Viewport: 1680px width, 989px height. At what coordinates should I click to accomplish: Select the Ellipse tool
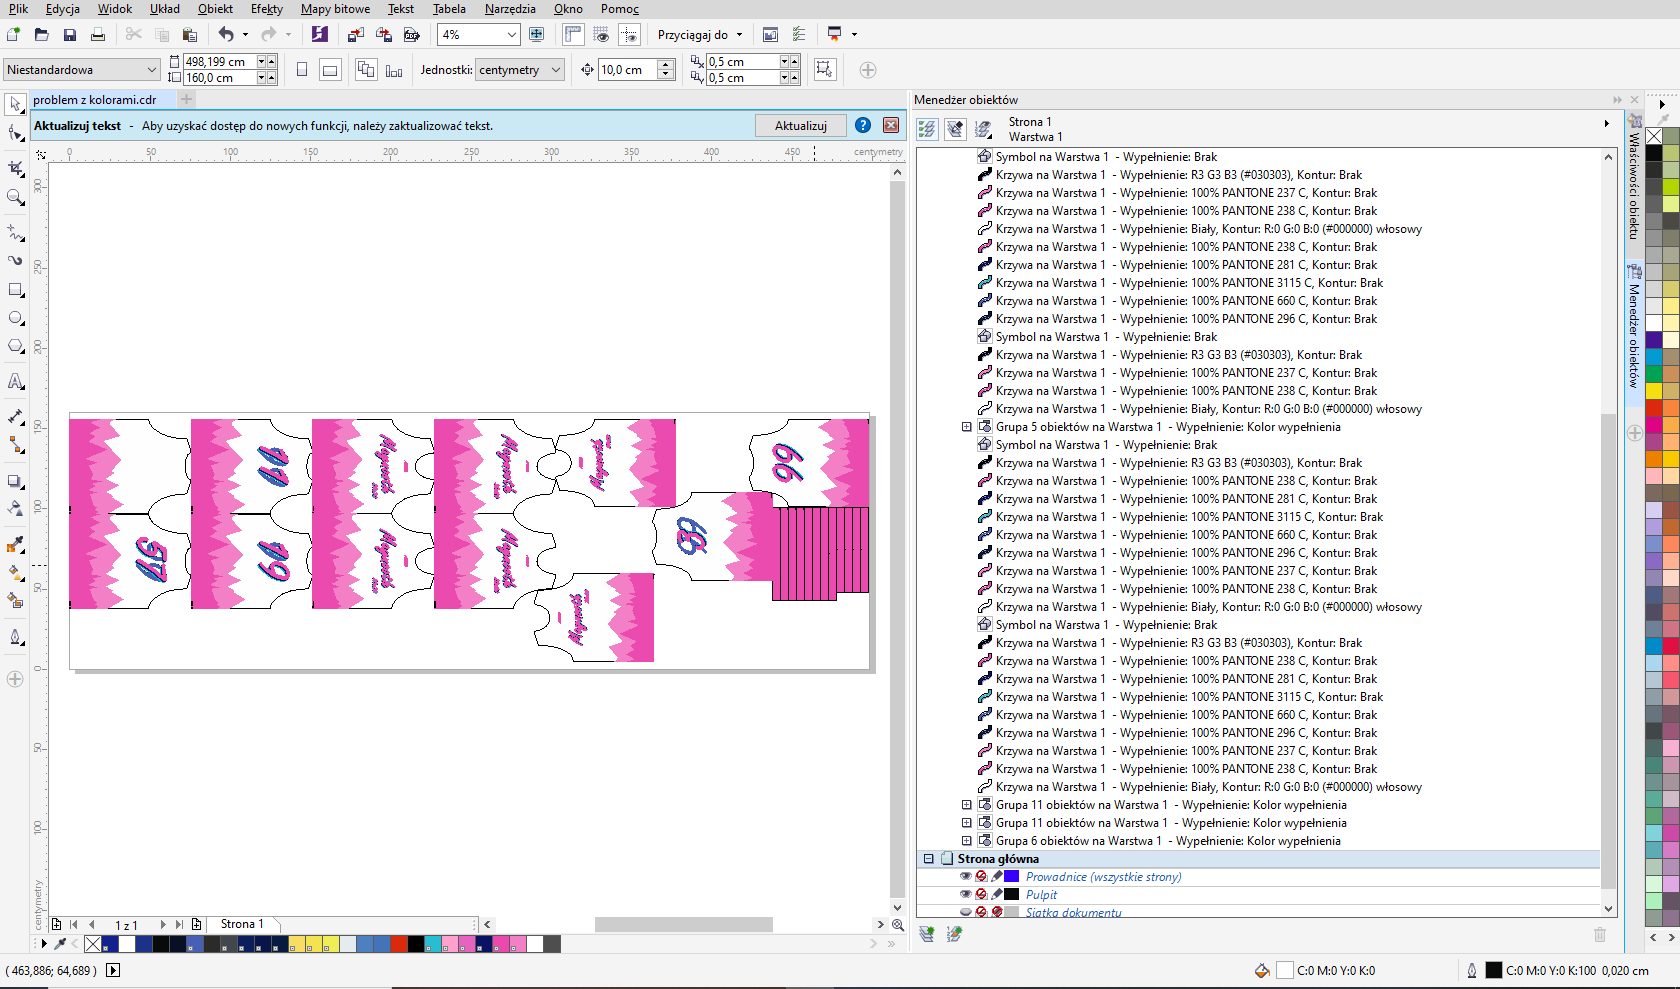[16, 318]
